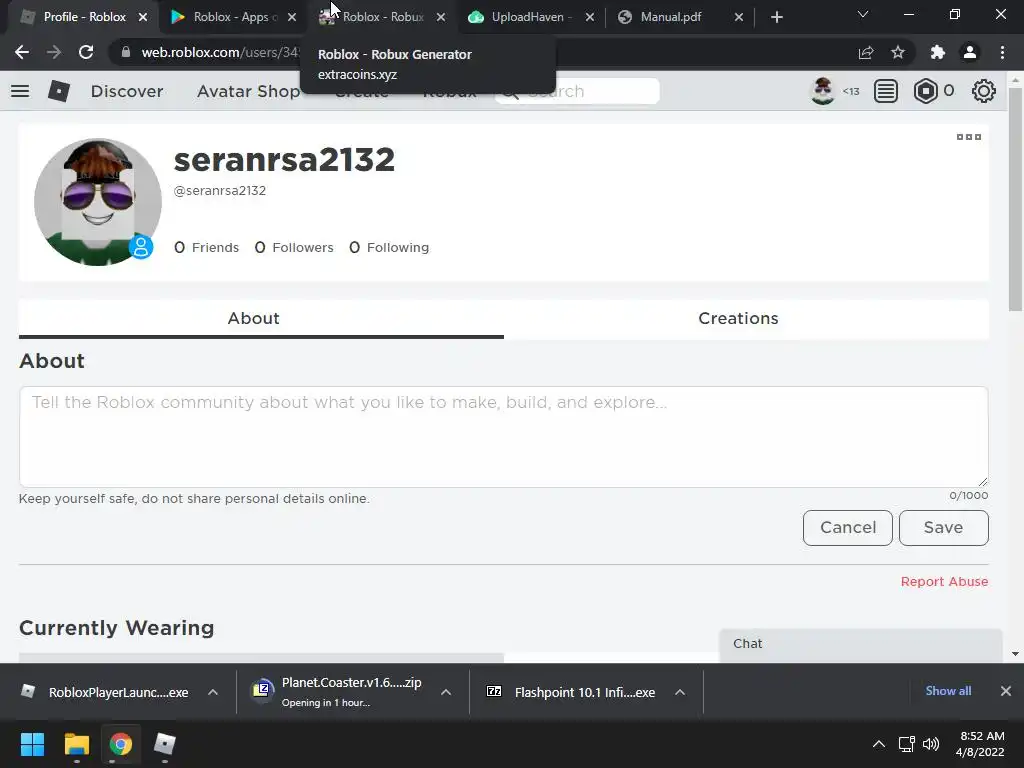Screen dimensions: 1024x768
Task: Click the seranrsa2132 avatar thumbnail
Action: [x=98, y=202]
